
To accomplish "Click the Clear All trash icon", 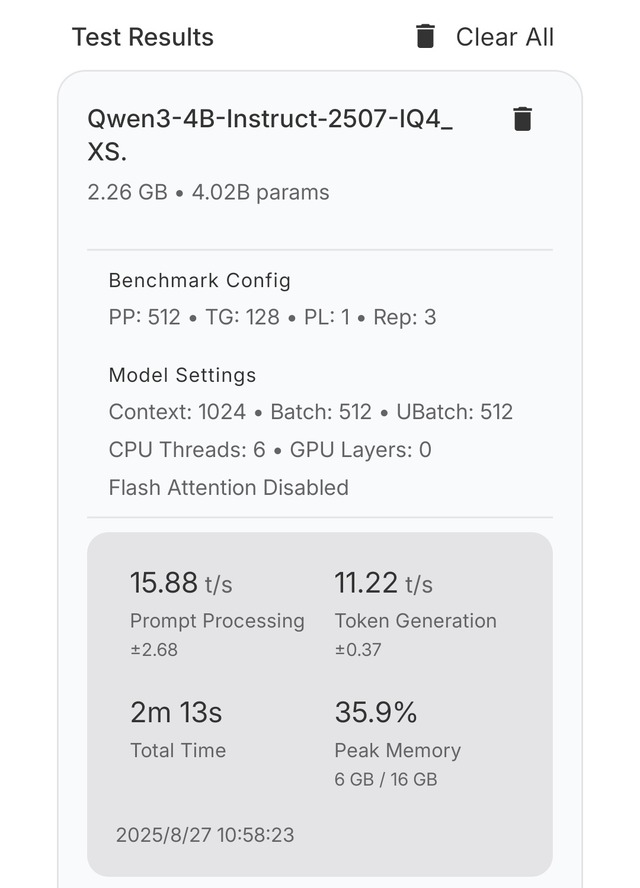I will (x=425, y=37).
